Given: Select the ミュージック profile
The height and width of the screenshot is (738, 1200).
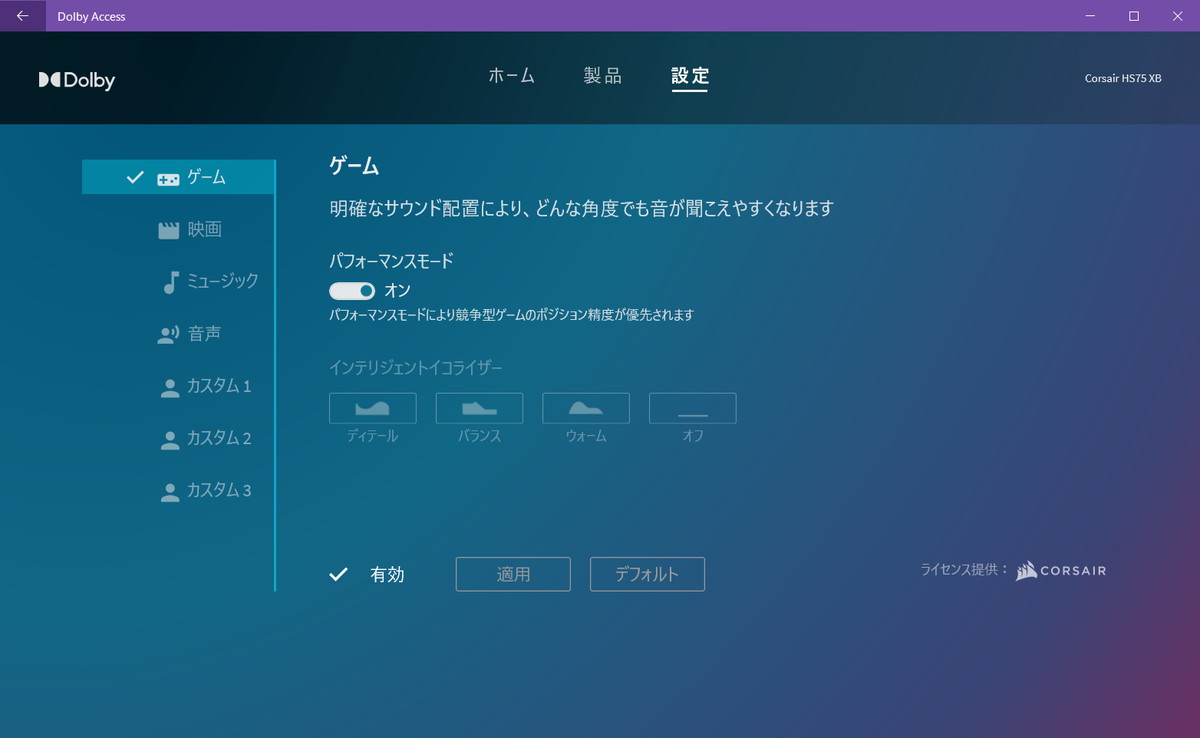Looking at the screenshot, I should (178, 282).
